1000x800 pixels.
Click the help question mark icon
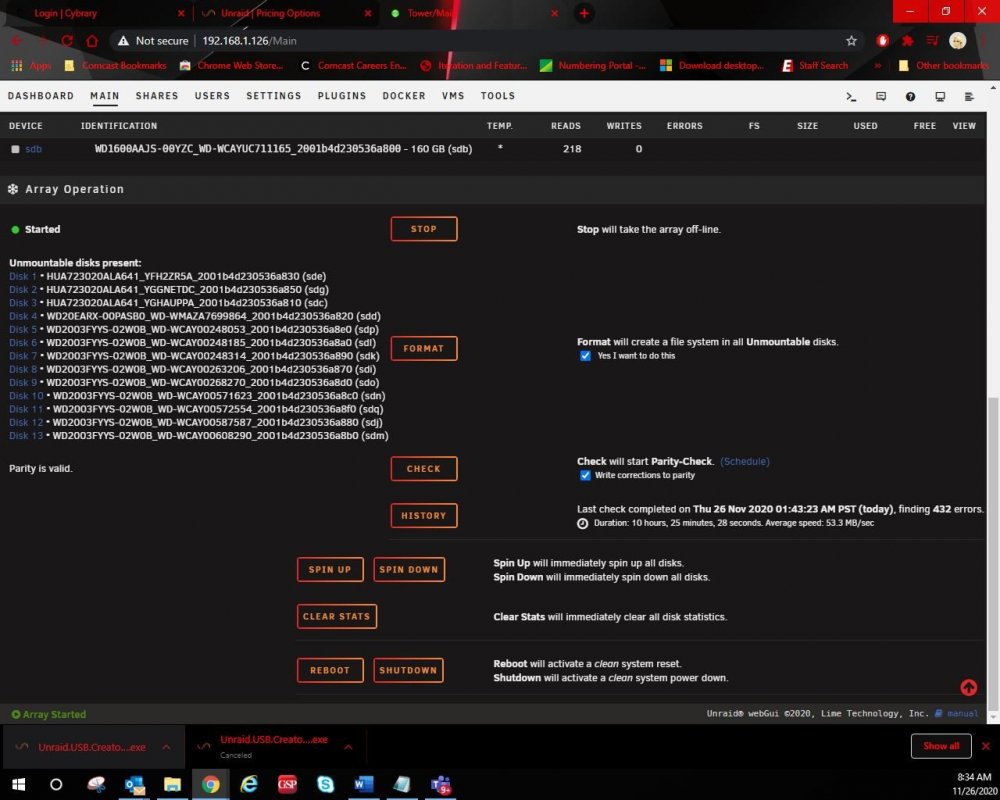[910, 96]
